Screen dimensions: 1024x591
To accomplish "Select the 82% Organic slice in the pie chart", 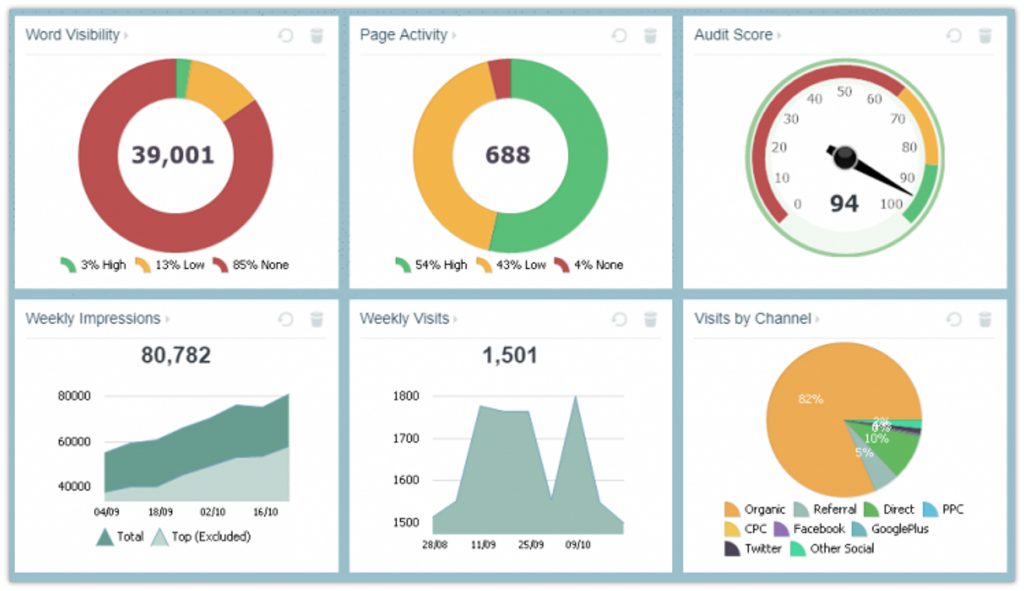I will pos(810,400).
